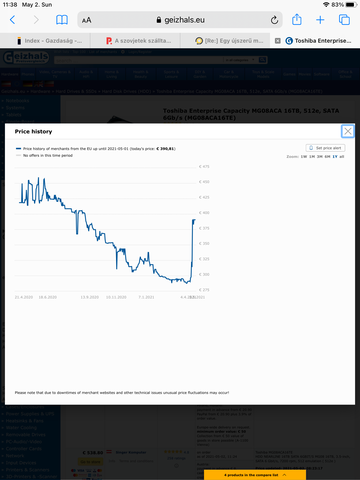Viewport: 360px width, 480px height.
Task: Open the AA reader view menu
Action: [x=86, y=20]
